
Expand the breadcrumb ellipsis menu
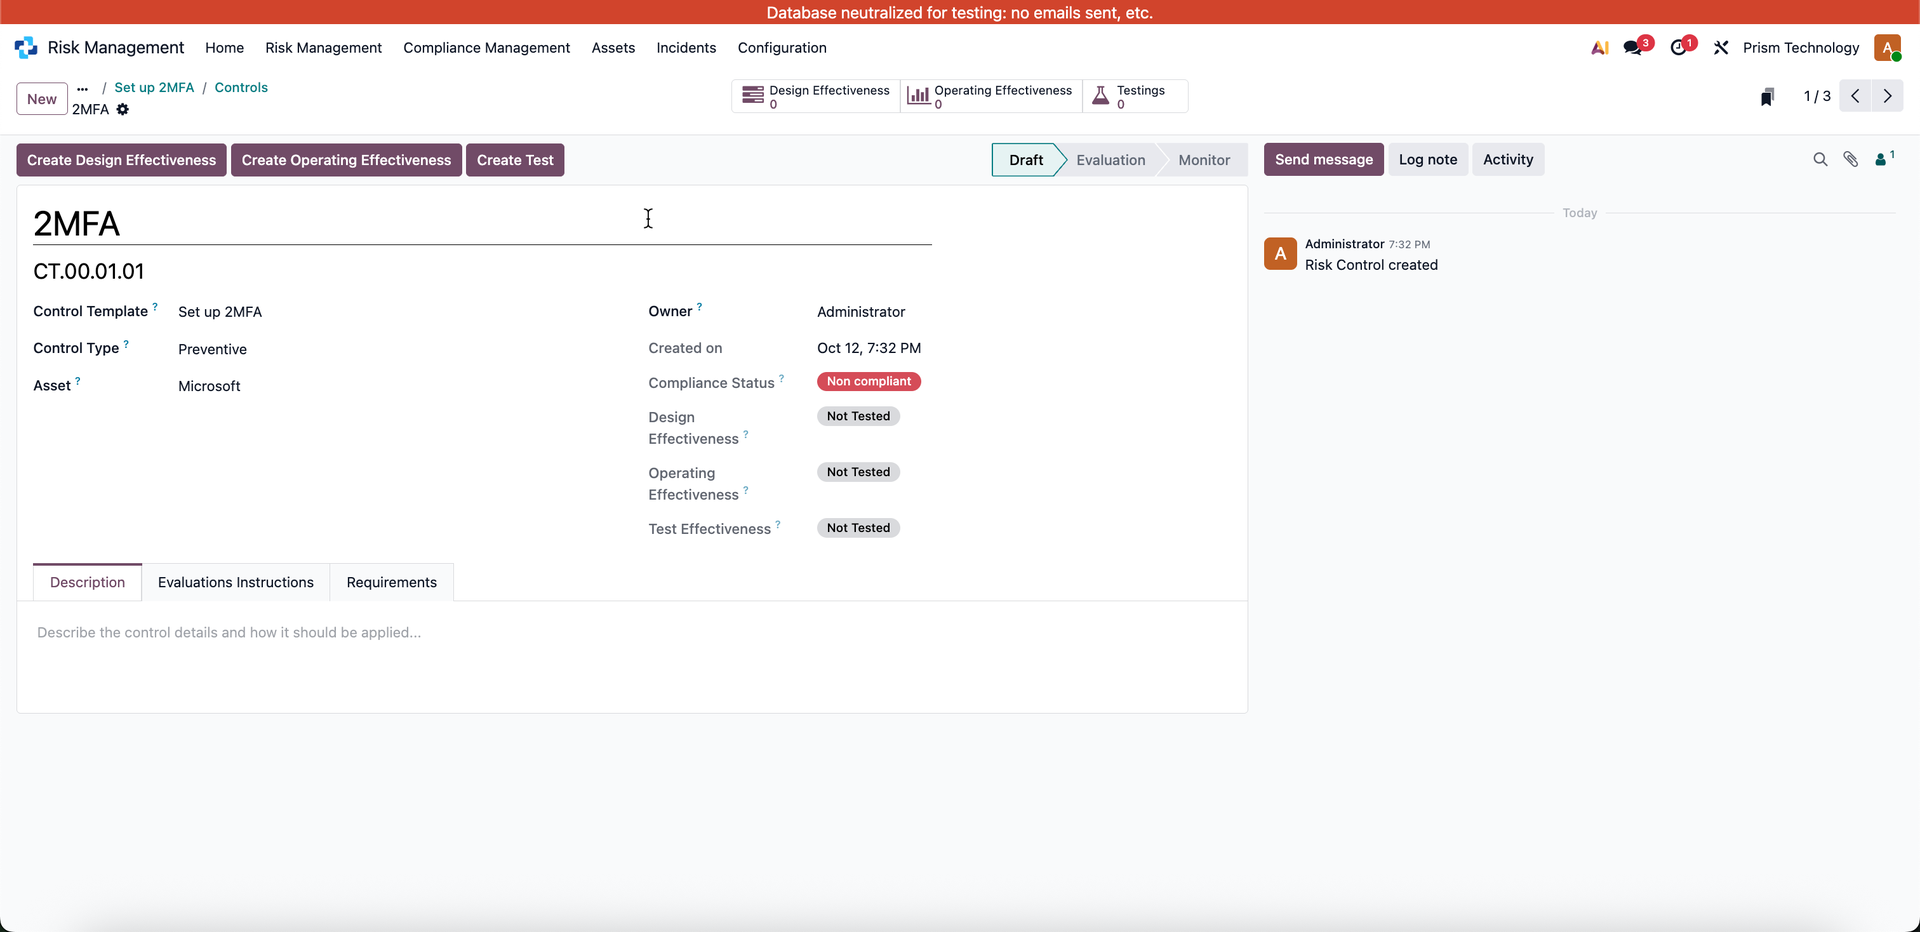[81, 88]
